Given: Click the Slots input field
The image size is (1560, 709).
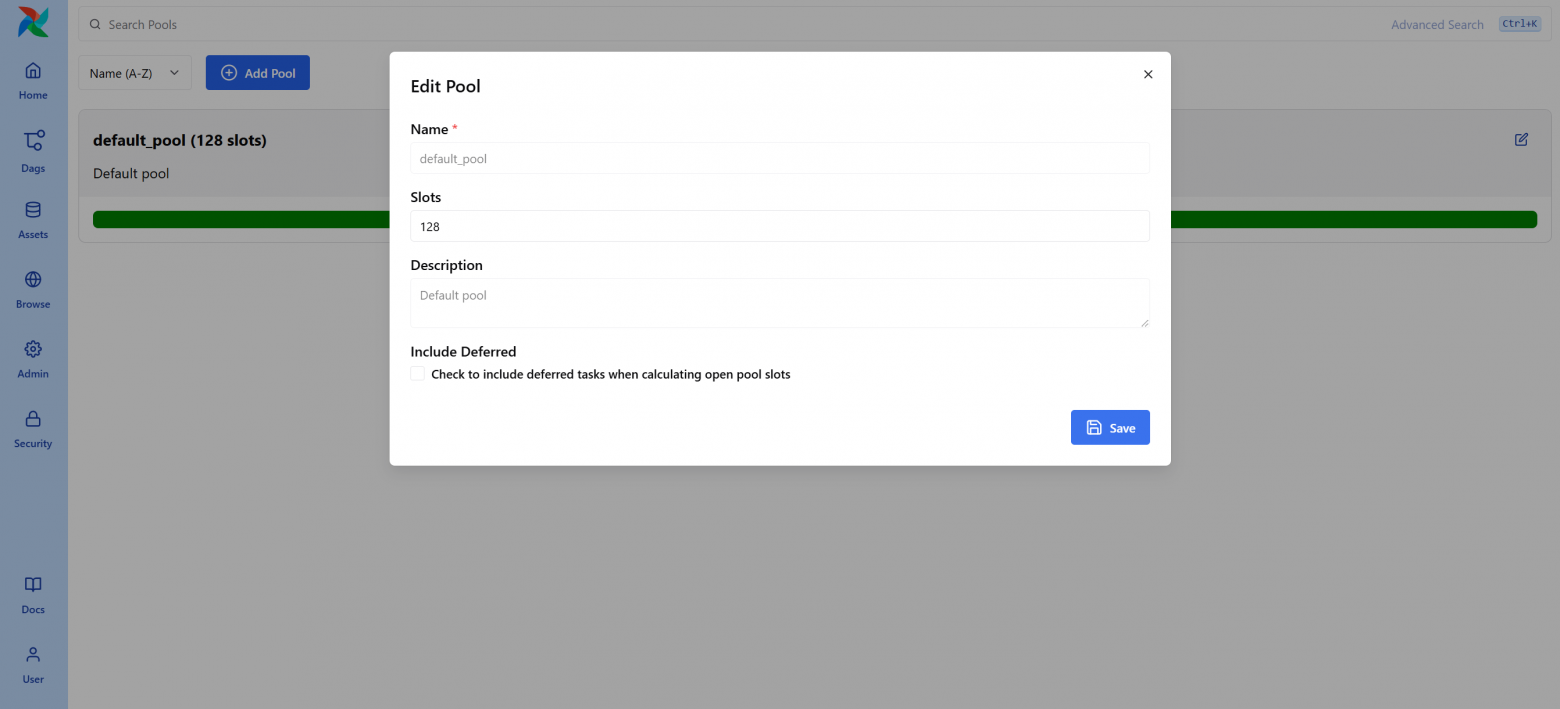Looking at the screenshot, I should [x=780, y=227].
